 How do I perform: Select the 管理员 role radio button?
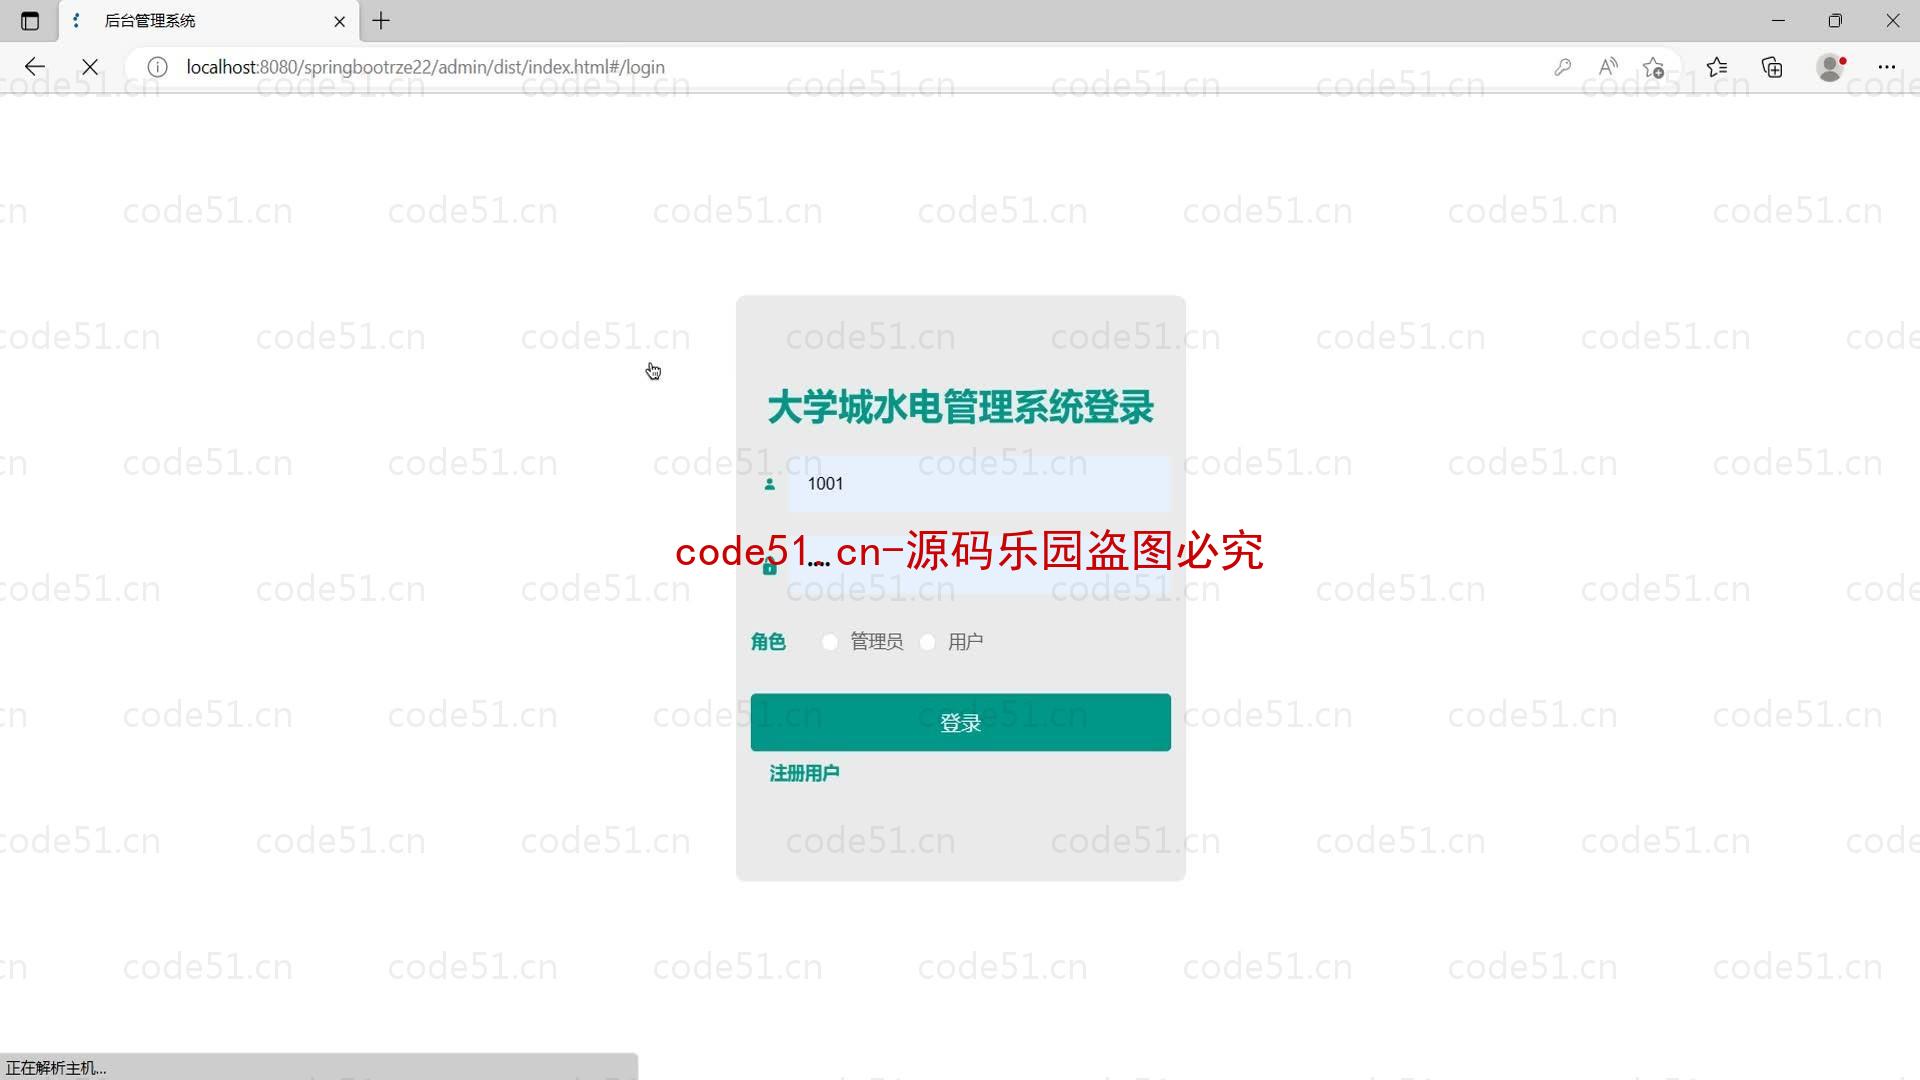[x=830, y=642]
